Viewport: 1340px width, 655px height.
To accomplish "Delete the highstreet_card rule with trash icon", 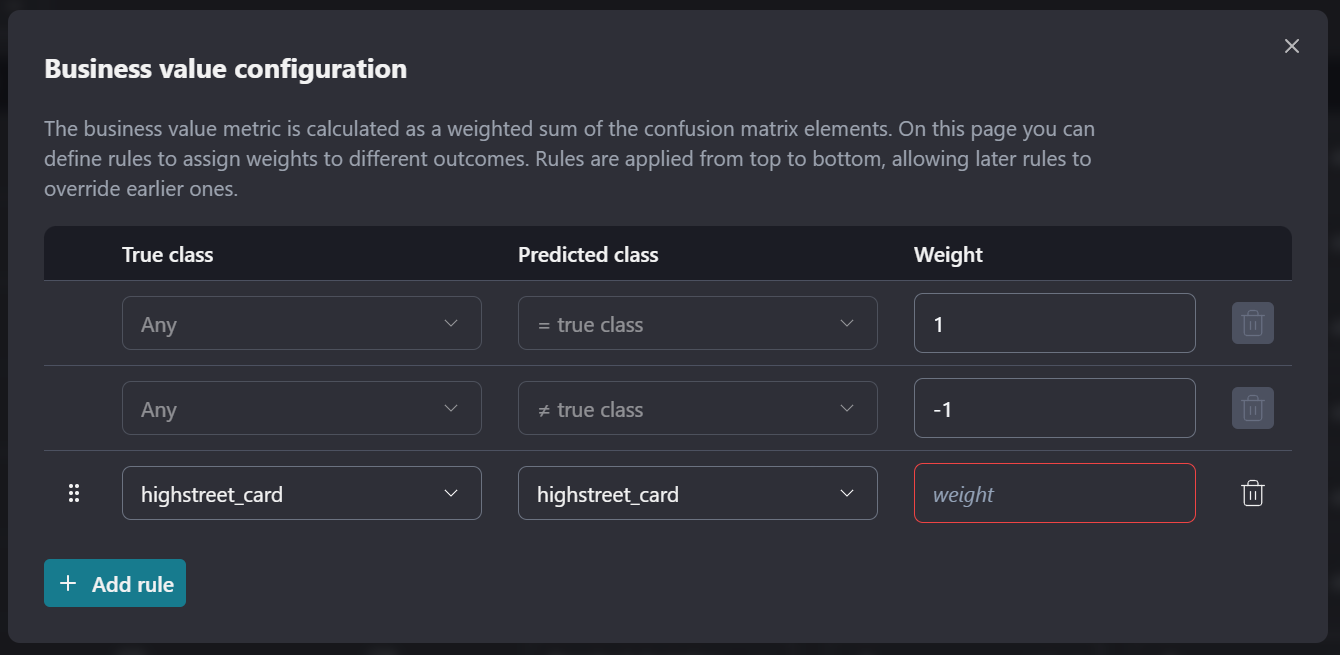I will pyautogui.click(x=1252, y=493).
